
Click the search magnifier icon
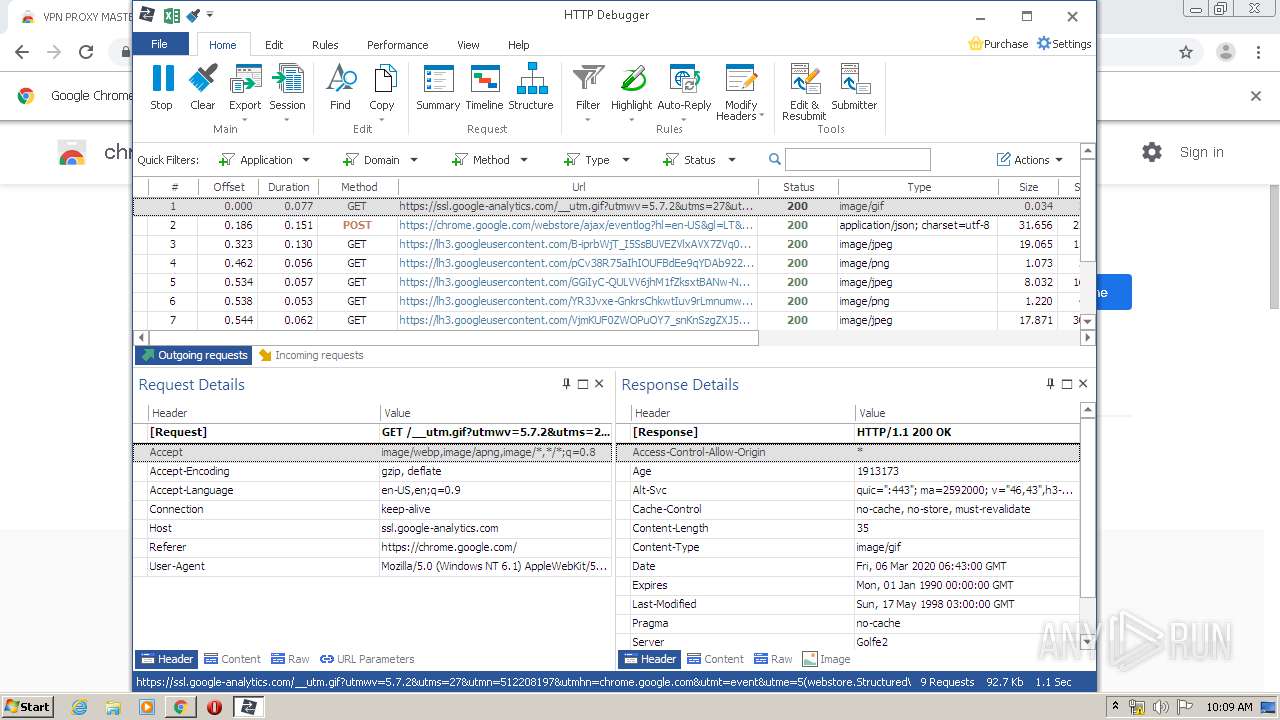tap(774, 160)
